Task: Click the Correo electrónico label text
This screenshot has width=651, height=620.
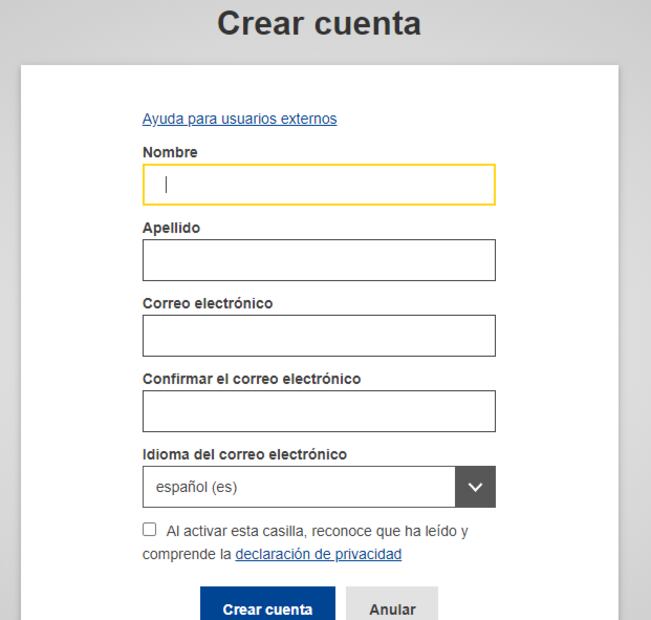Action: [208, 303]
